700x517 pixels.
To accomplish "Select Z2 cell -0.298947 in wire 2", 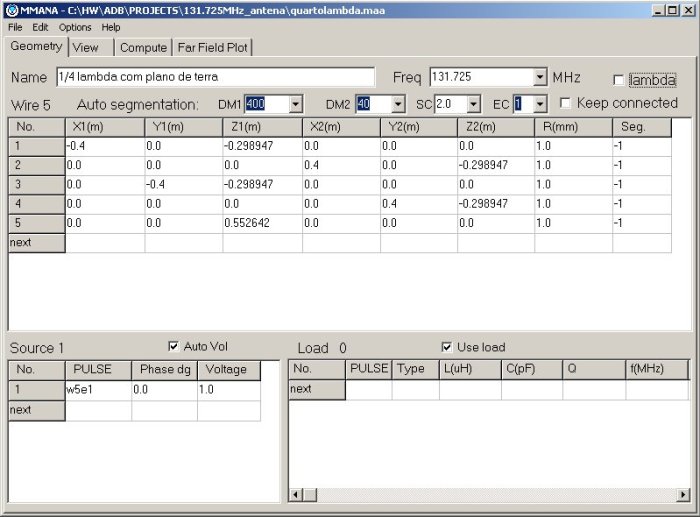I will tap(496, 166).
